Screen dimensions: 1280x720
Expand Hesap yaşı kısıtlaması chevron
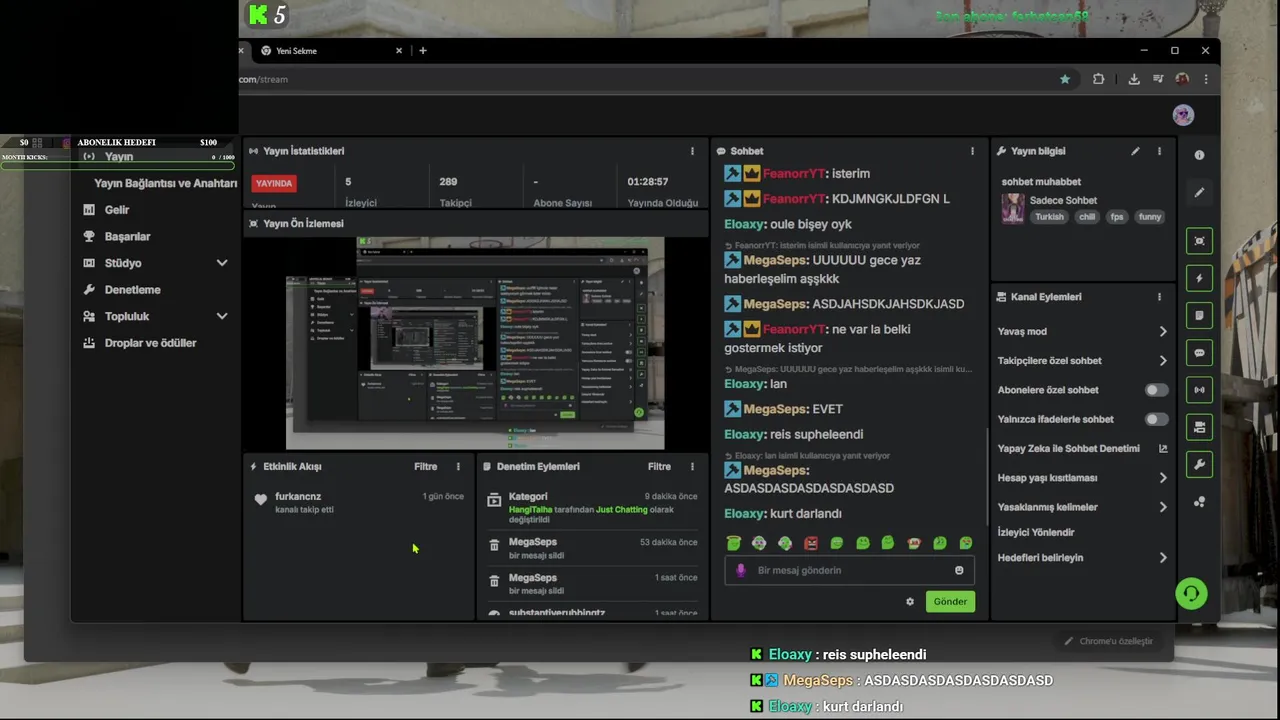click(x=1163, y=478)
